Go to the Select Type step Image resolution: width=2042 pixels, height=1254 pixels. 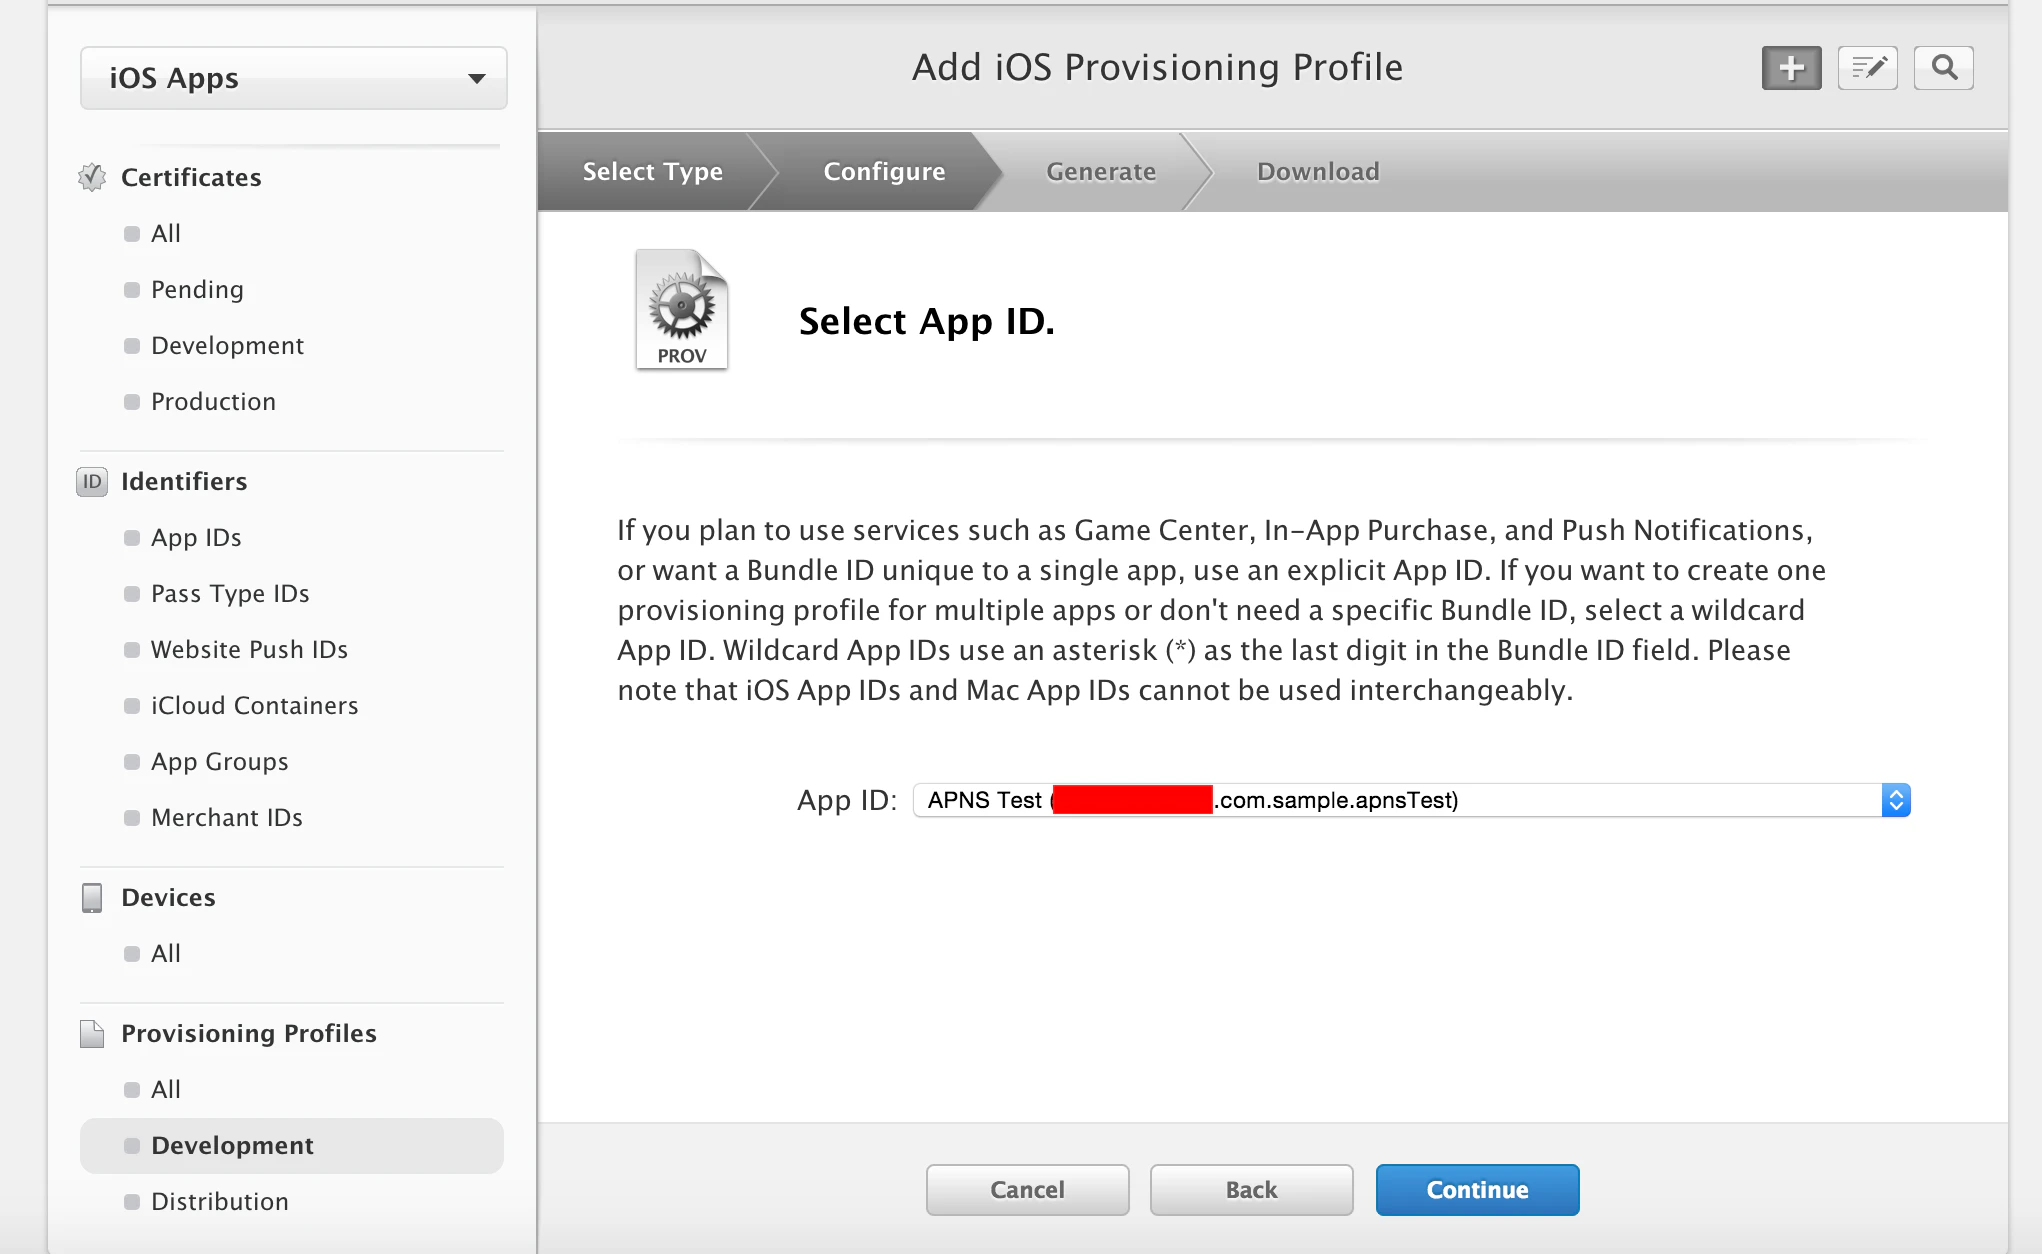pyautogui.click(x=652, y=171)
